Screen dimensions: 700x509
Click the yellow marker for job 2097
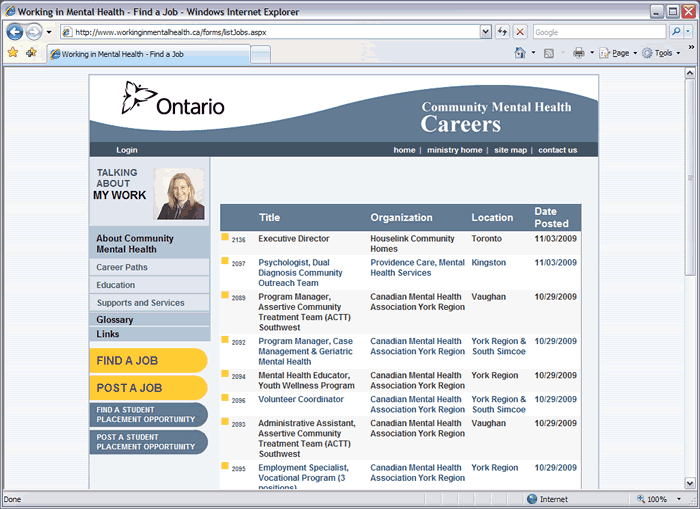(x=225, y=261)
